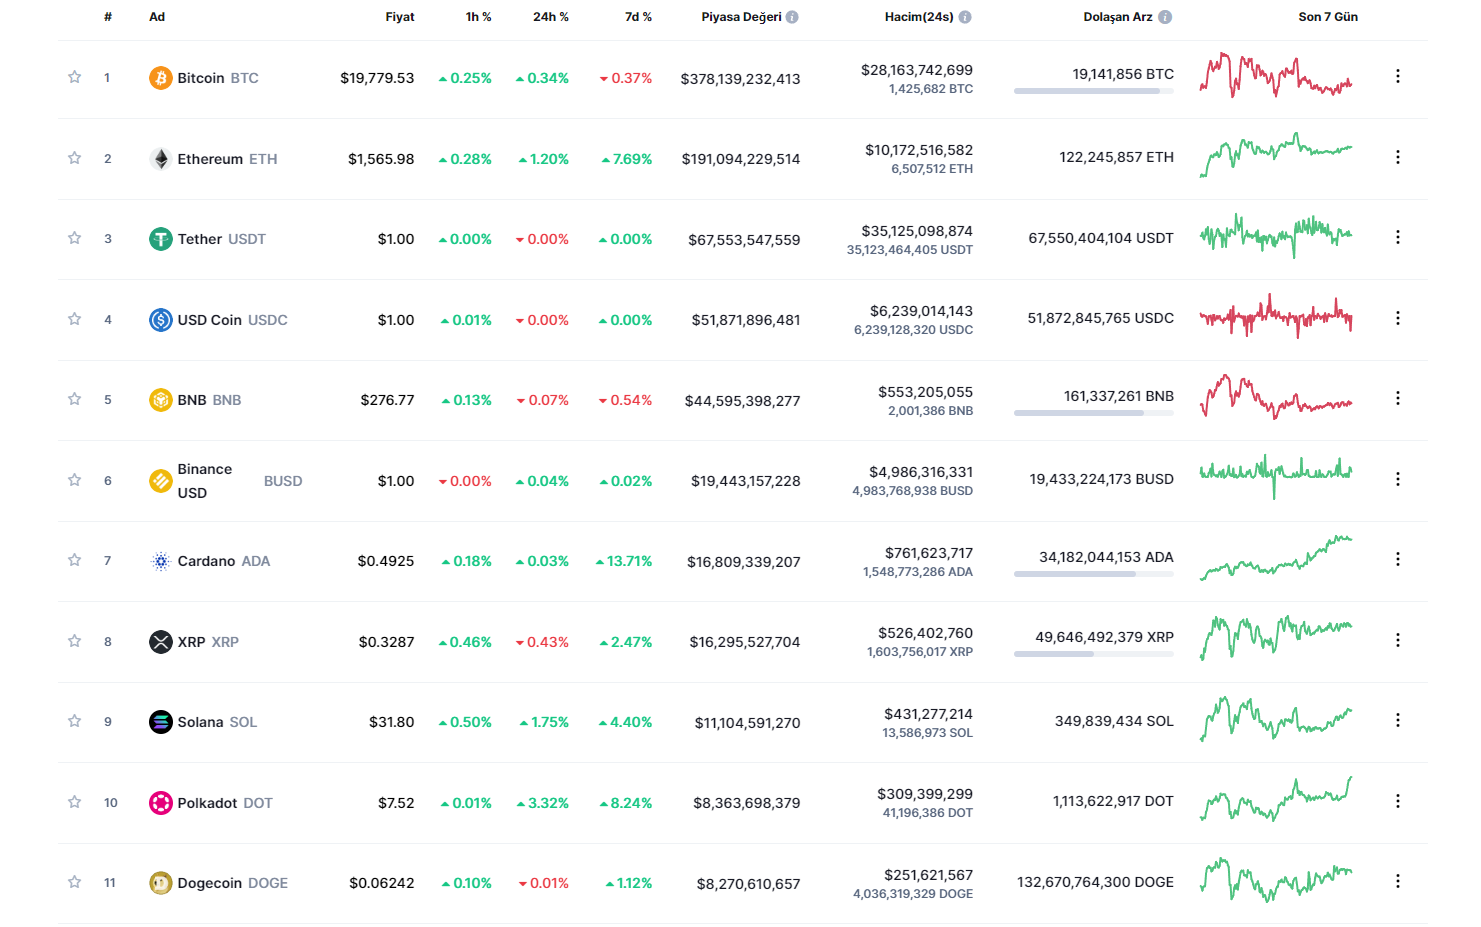Screen dimensions: 1481x927
Task: Click the Ethereum diamond logo icon
Action: pos(160,159)
